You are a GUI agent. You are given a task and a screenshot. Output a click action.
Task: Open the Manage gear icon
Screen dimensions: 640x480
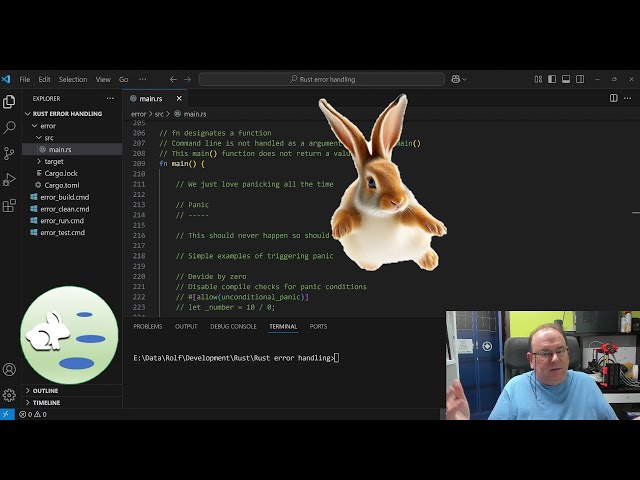[x=9, y=395]
